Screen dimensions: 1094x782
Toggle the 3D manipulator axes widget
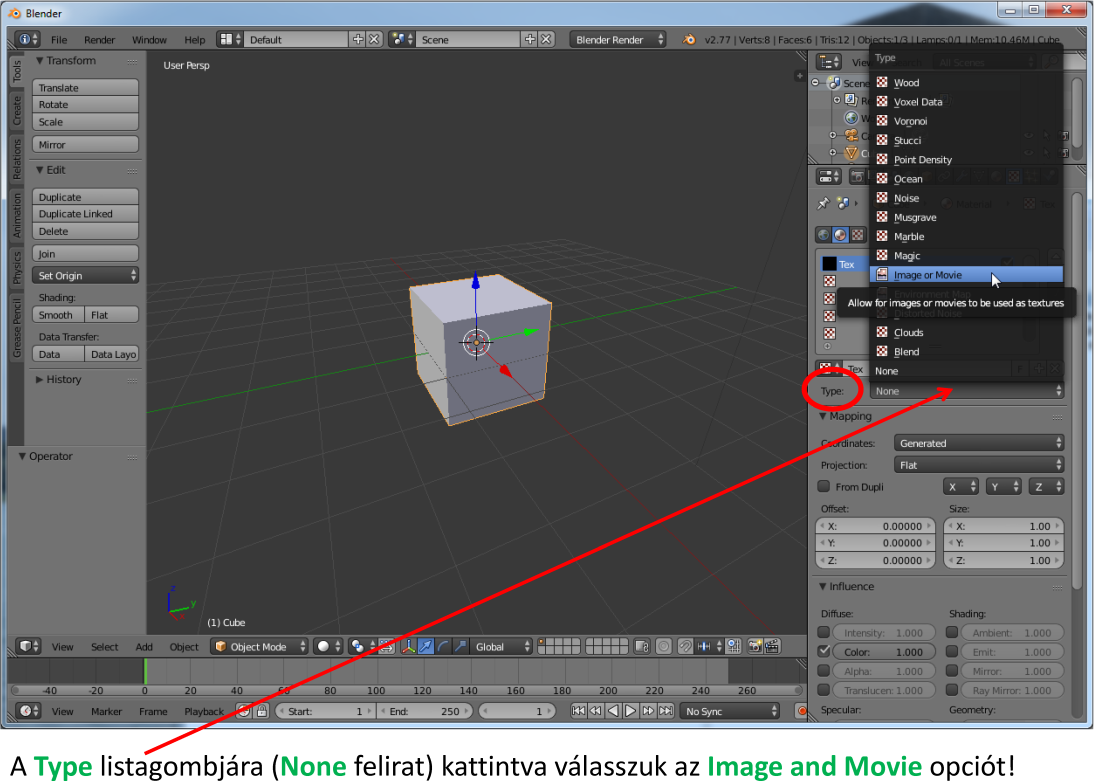408,647
